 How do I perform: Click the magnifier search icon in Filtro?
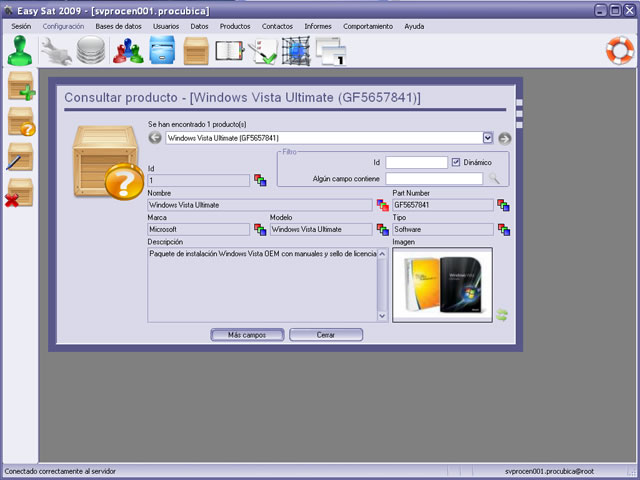point(494,178)
